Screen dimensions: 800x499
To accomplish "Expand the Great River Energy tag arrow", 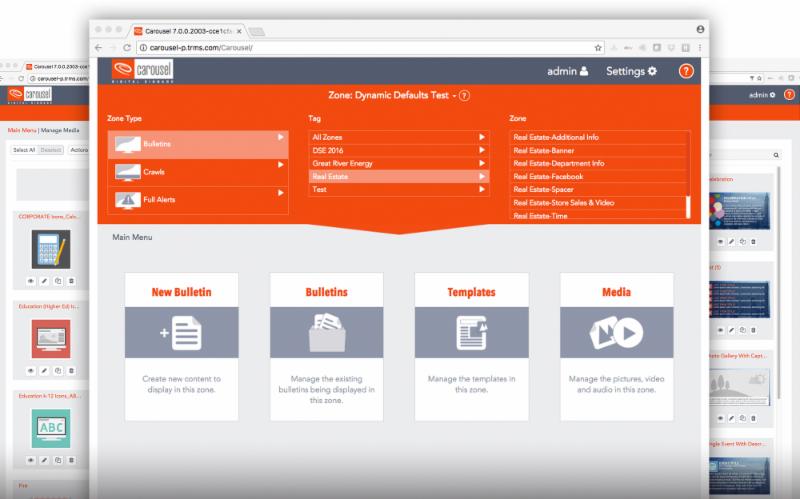I will 482,163.
